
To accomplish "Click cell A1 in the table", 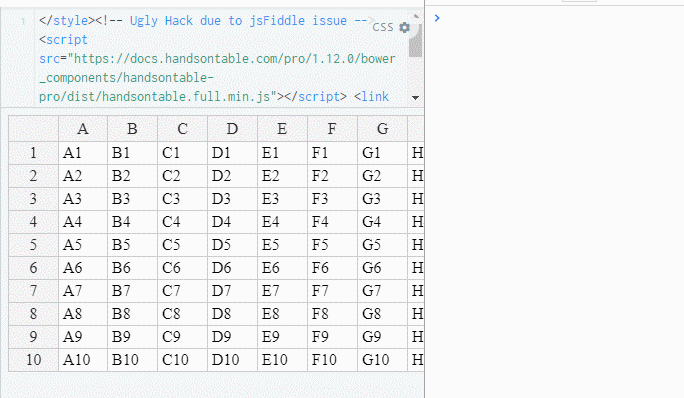I will tap(83, 153).
